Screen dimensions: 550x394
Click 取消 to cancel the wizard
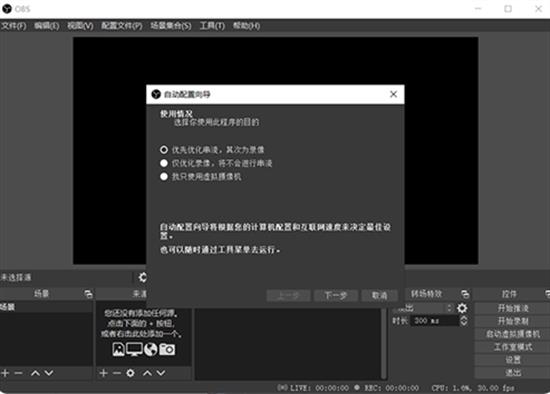(380, 295)
